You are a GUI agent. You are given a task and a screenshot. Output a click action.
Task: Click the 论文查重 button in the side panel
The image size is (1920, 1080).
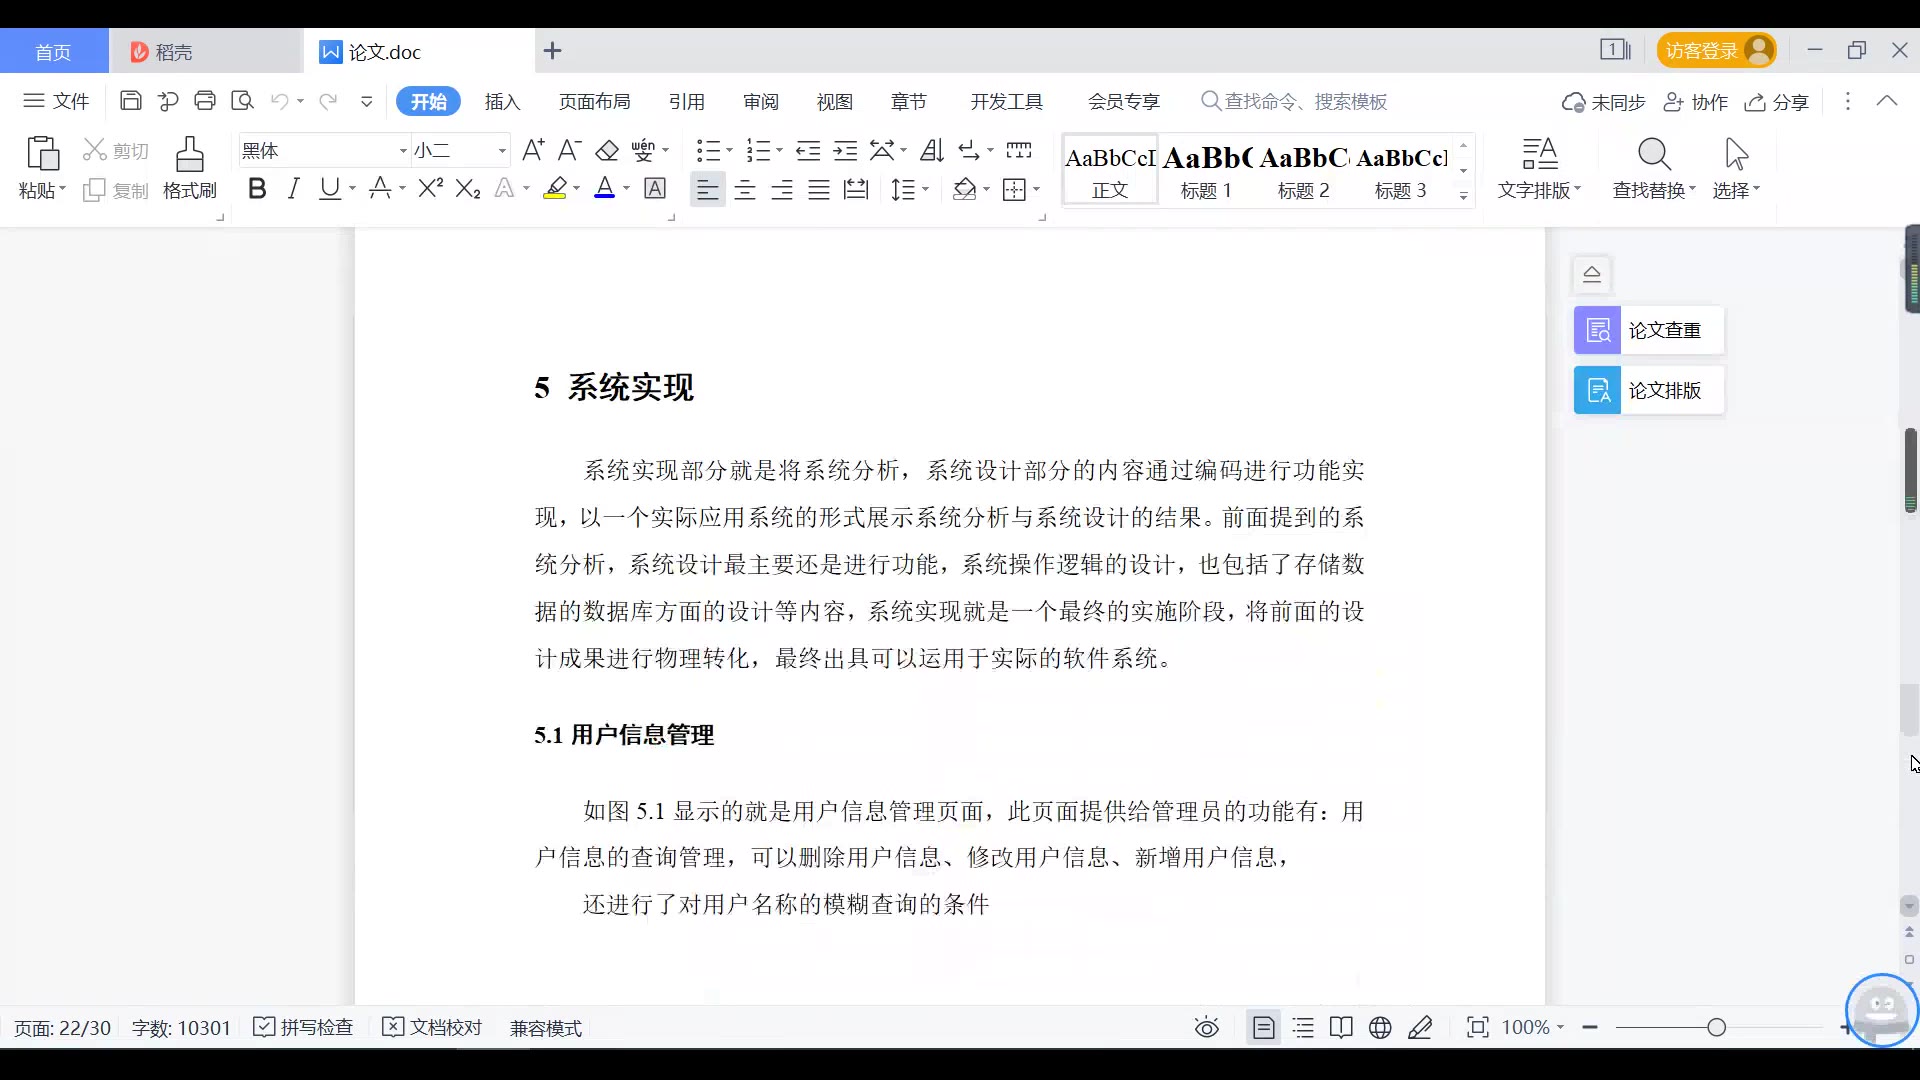(1648, 330)
